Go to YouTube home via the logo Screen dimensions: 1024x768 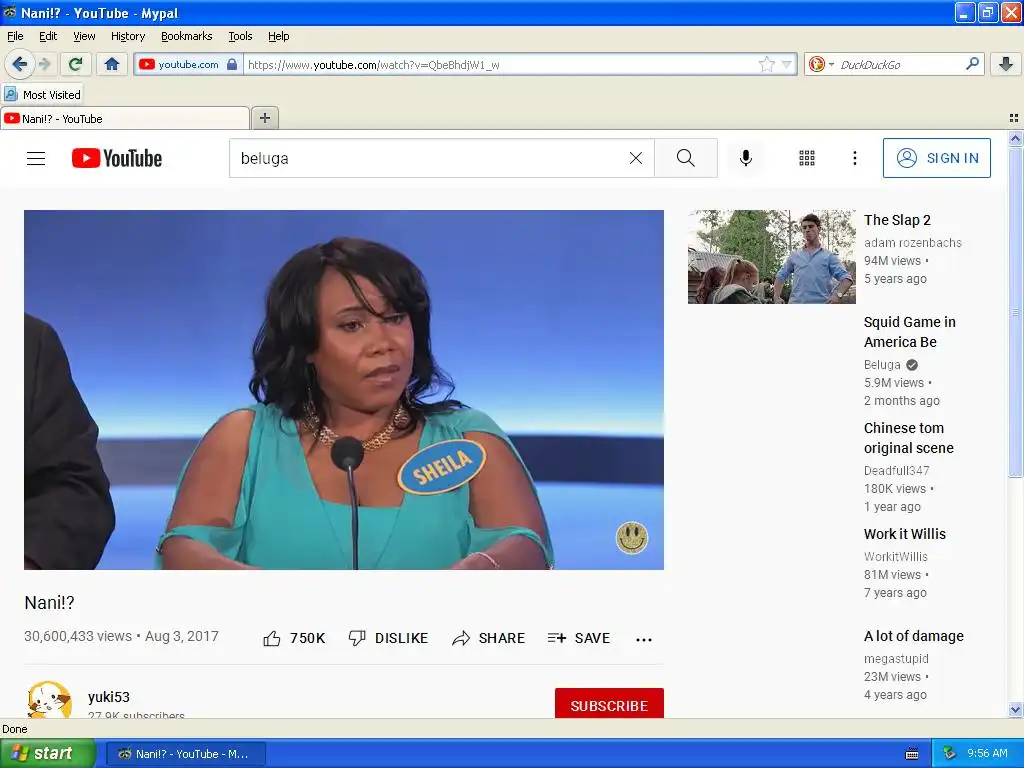(117, 158)
